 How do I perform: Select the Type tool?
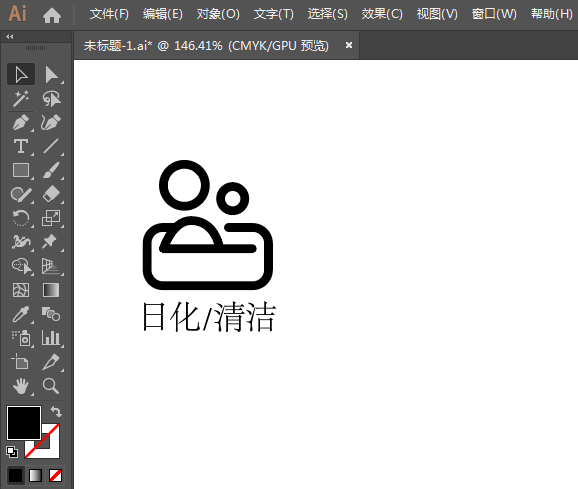tap(21, 146)
